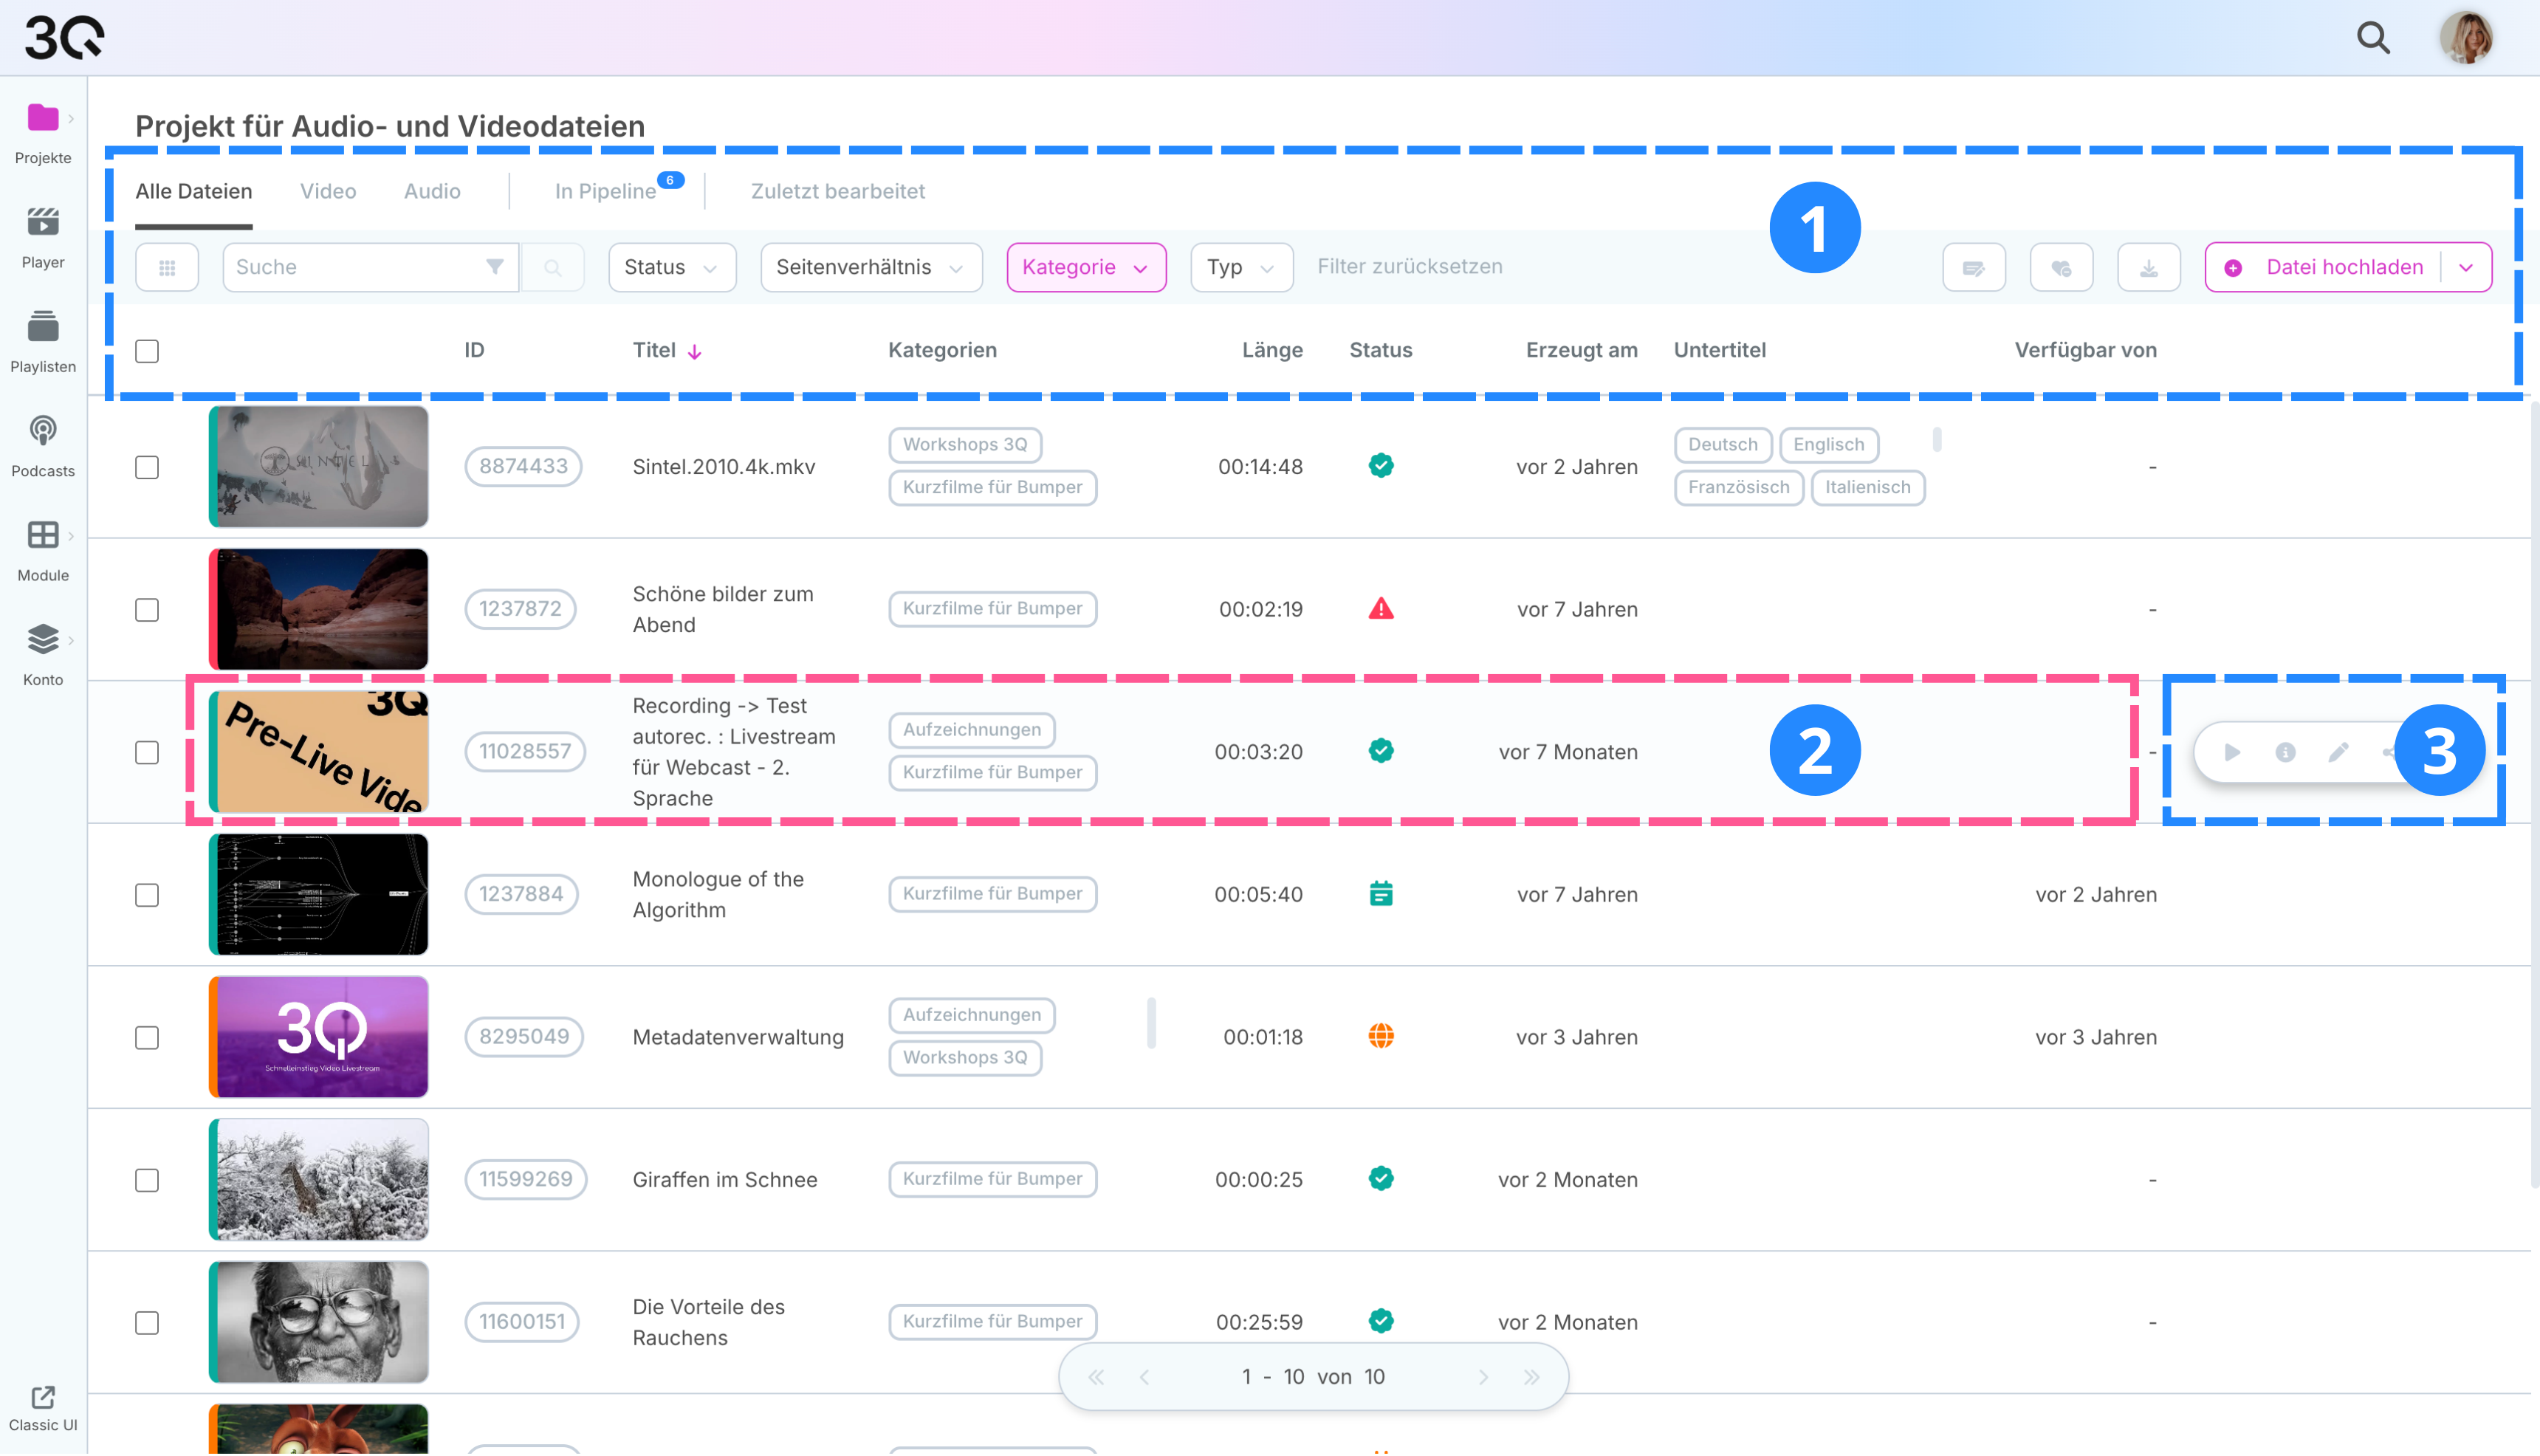Click the download icon in toolbar
Viewport: 2540px width, 1456px height.
tap(2148, 267)
